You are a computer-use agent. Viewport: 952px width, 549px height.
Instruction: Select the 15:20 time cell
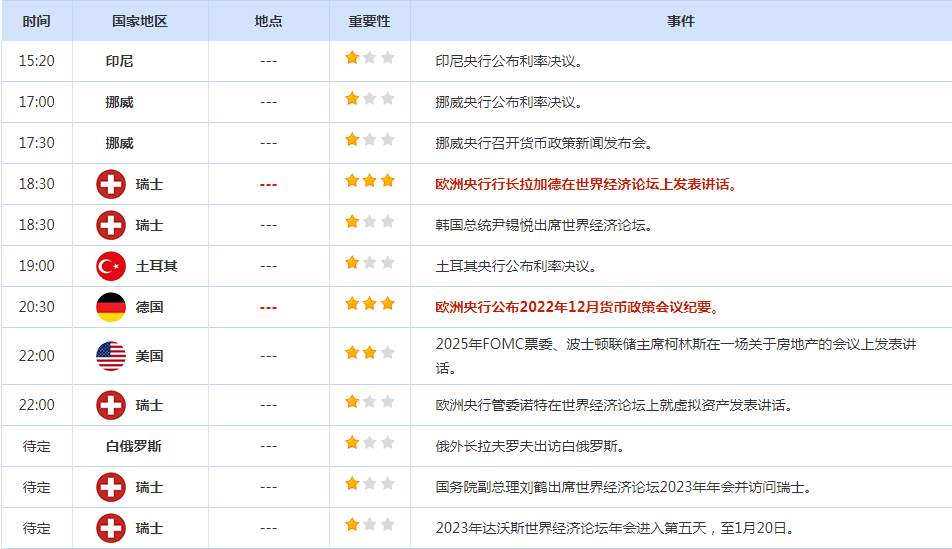tap(36, 61)
